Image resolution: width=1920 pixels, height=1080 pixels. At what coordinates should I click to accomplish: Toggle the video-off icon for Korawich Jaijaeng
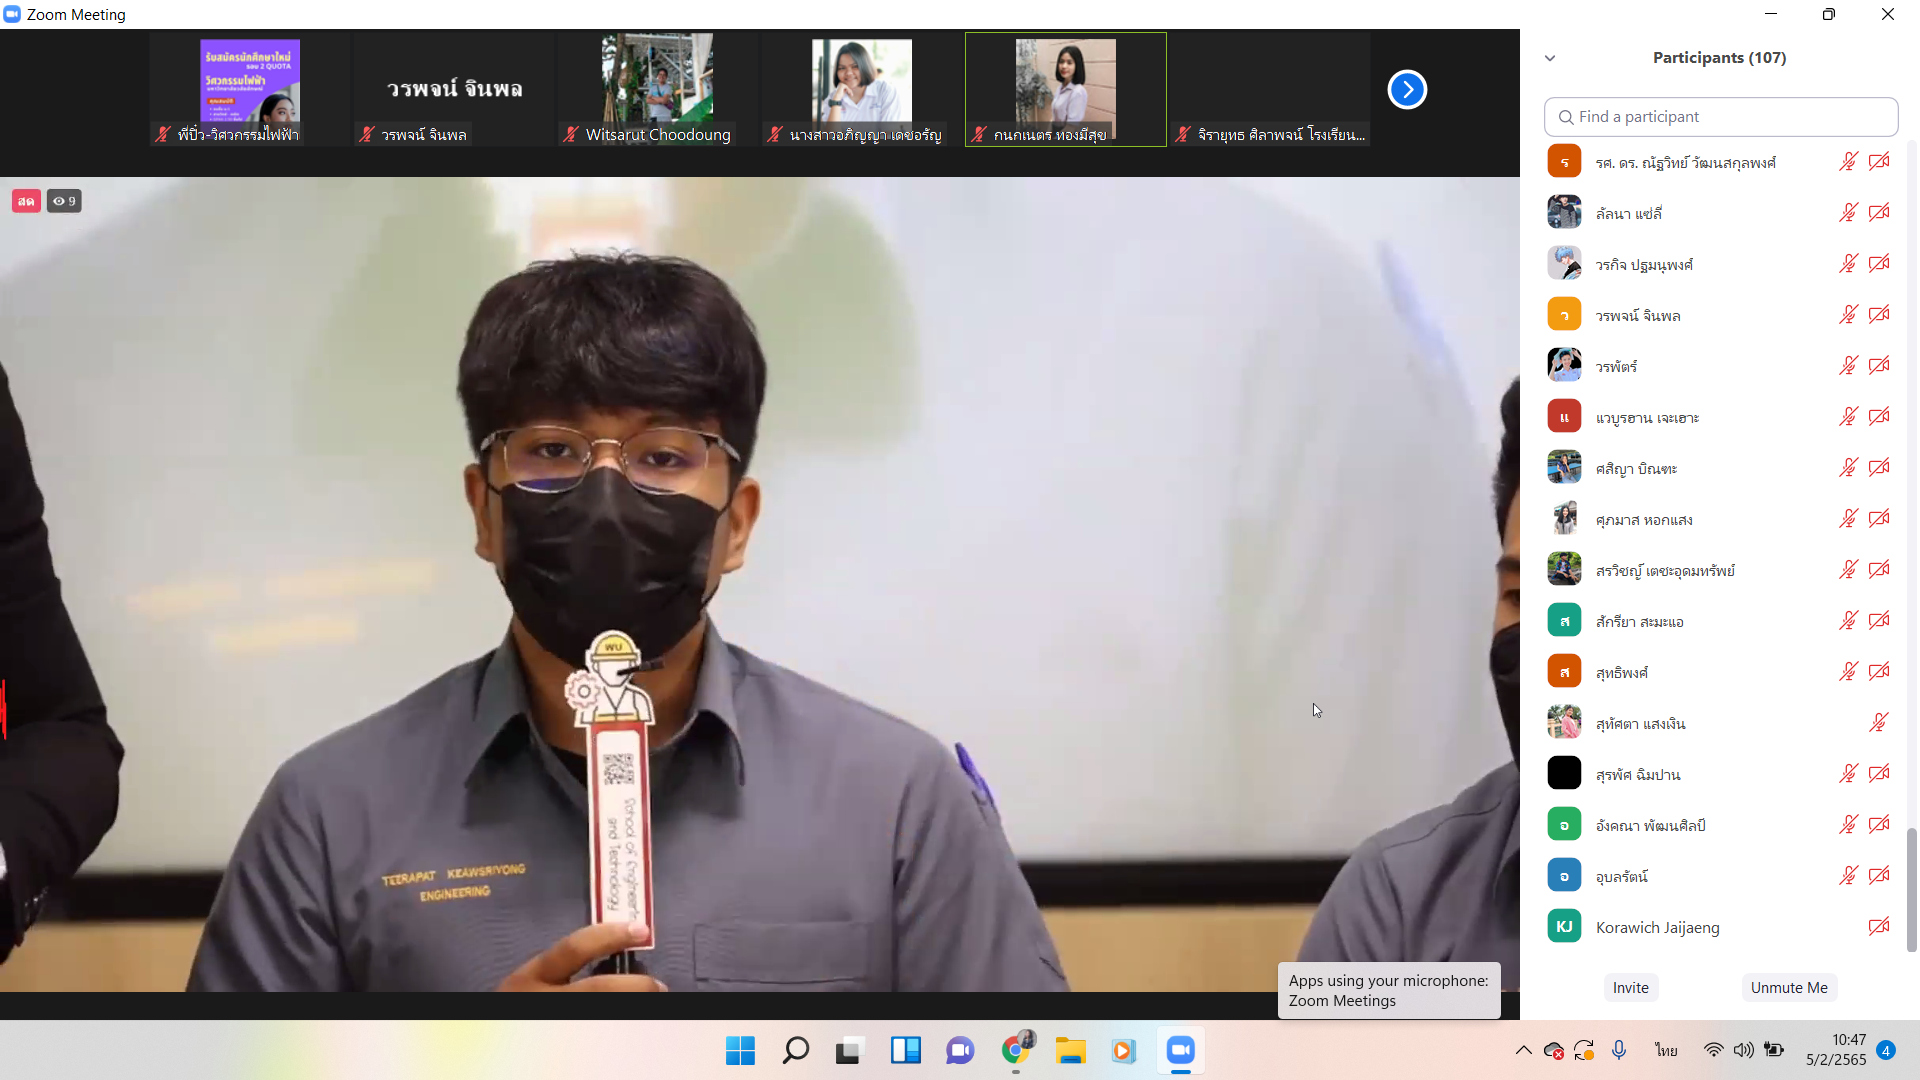tap(1878, 927)
